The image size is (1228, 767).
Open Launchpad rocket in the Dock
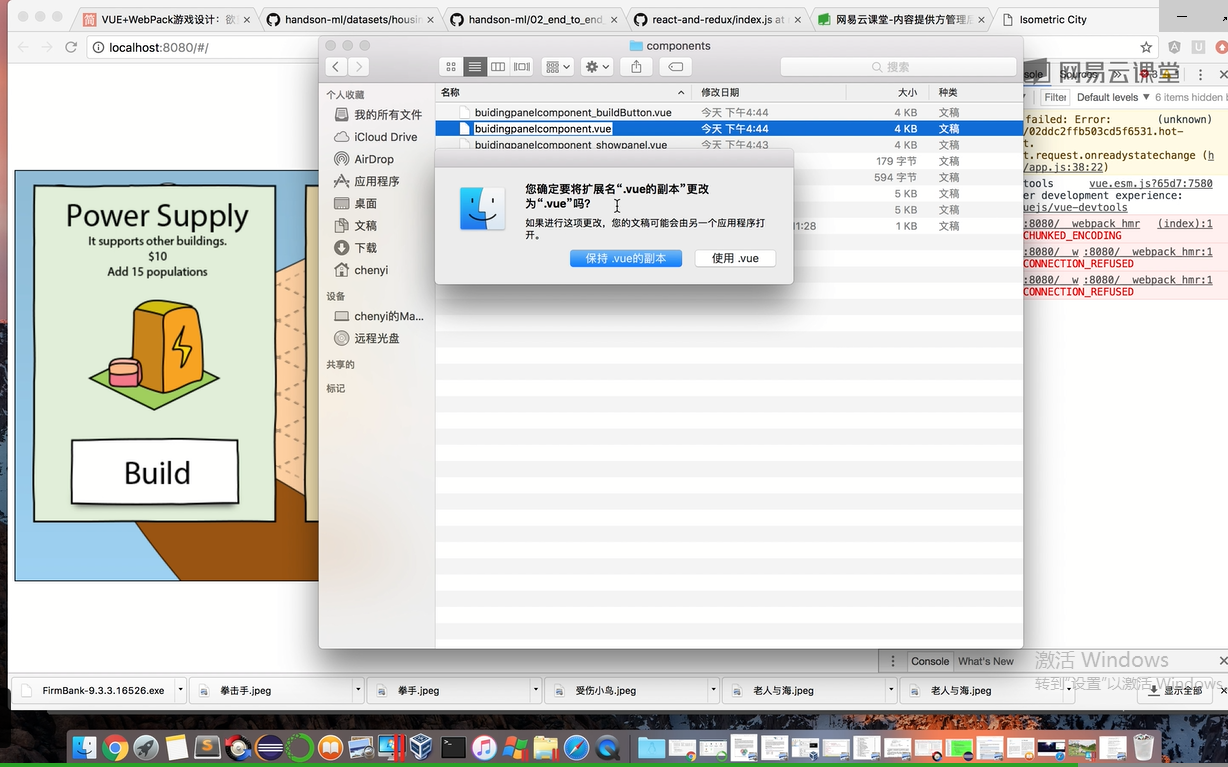click(x=146, y=747)
